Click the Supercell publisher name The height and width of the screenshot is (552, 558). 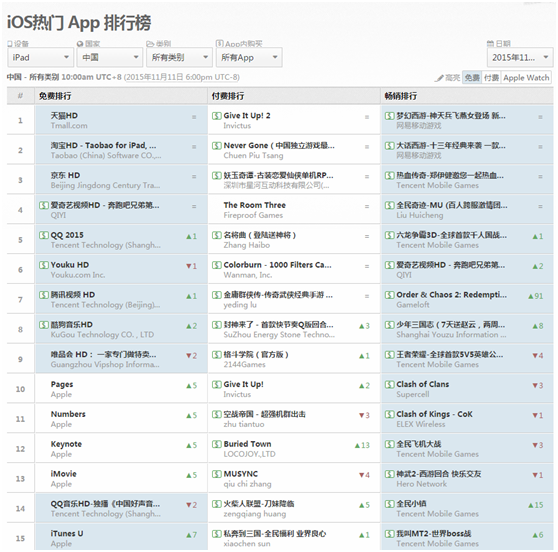point(413,395)
